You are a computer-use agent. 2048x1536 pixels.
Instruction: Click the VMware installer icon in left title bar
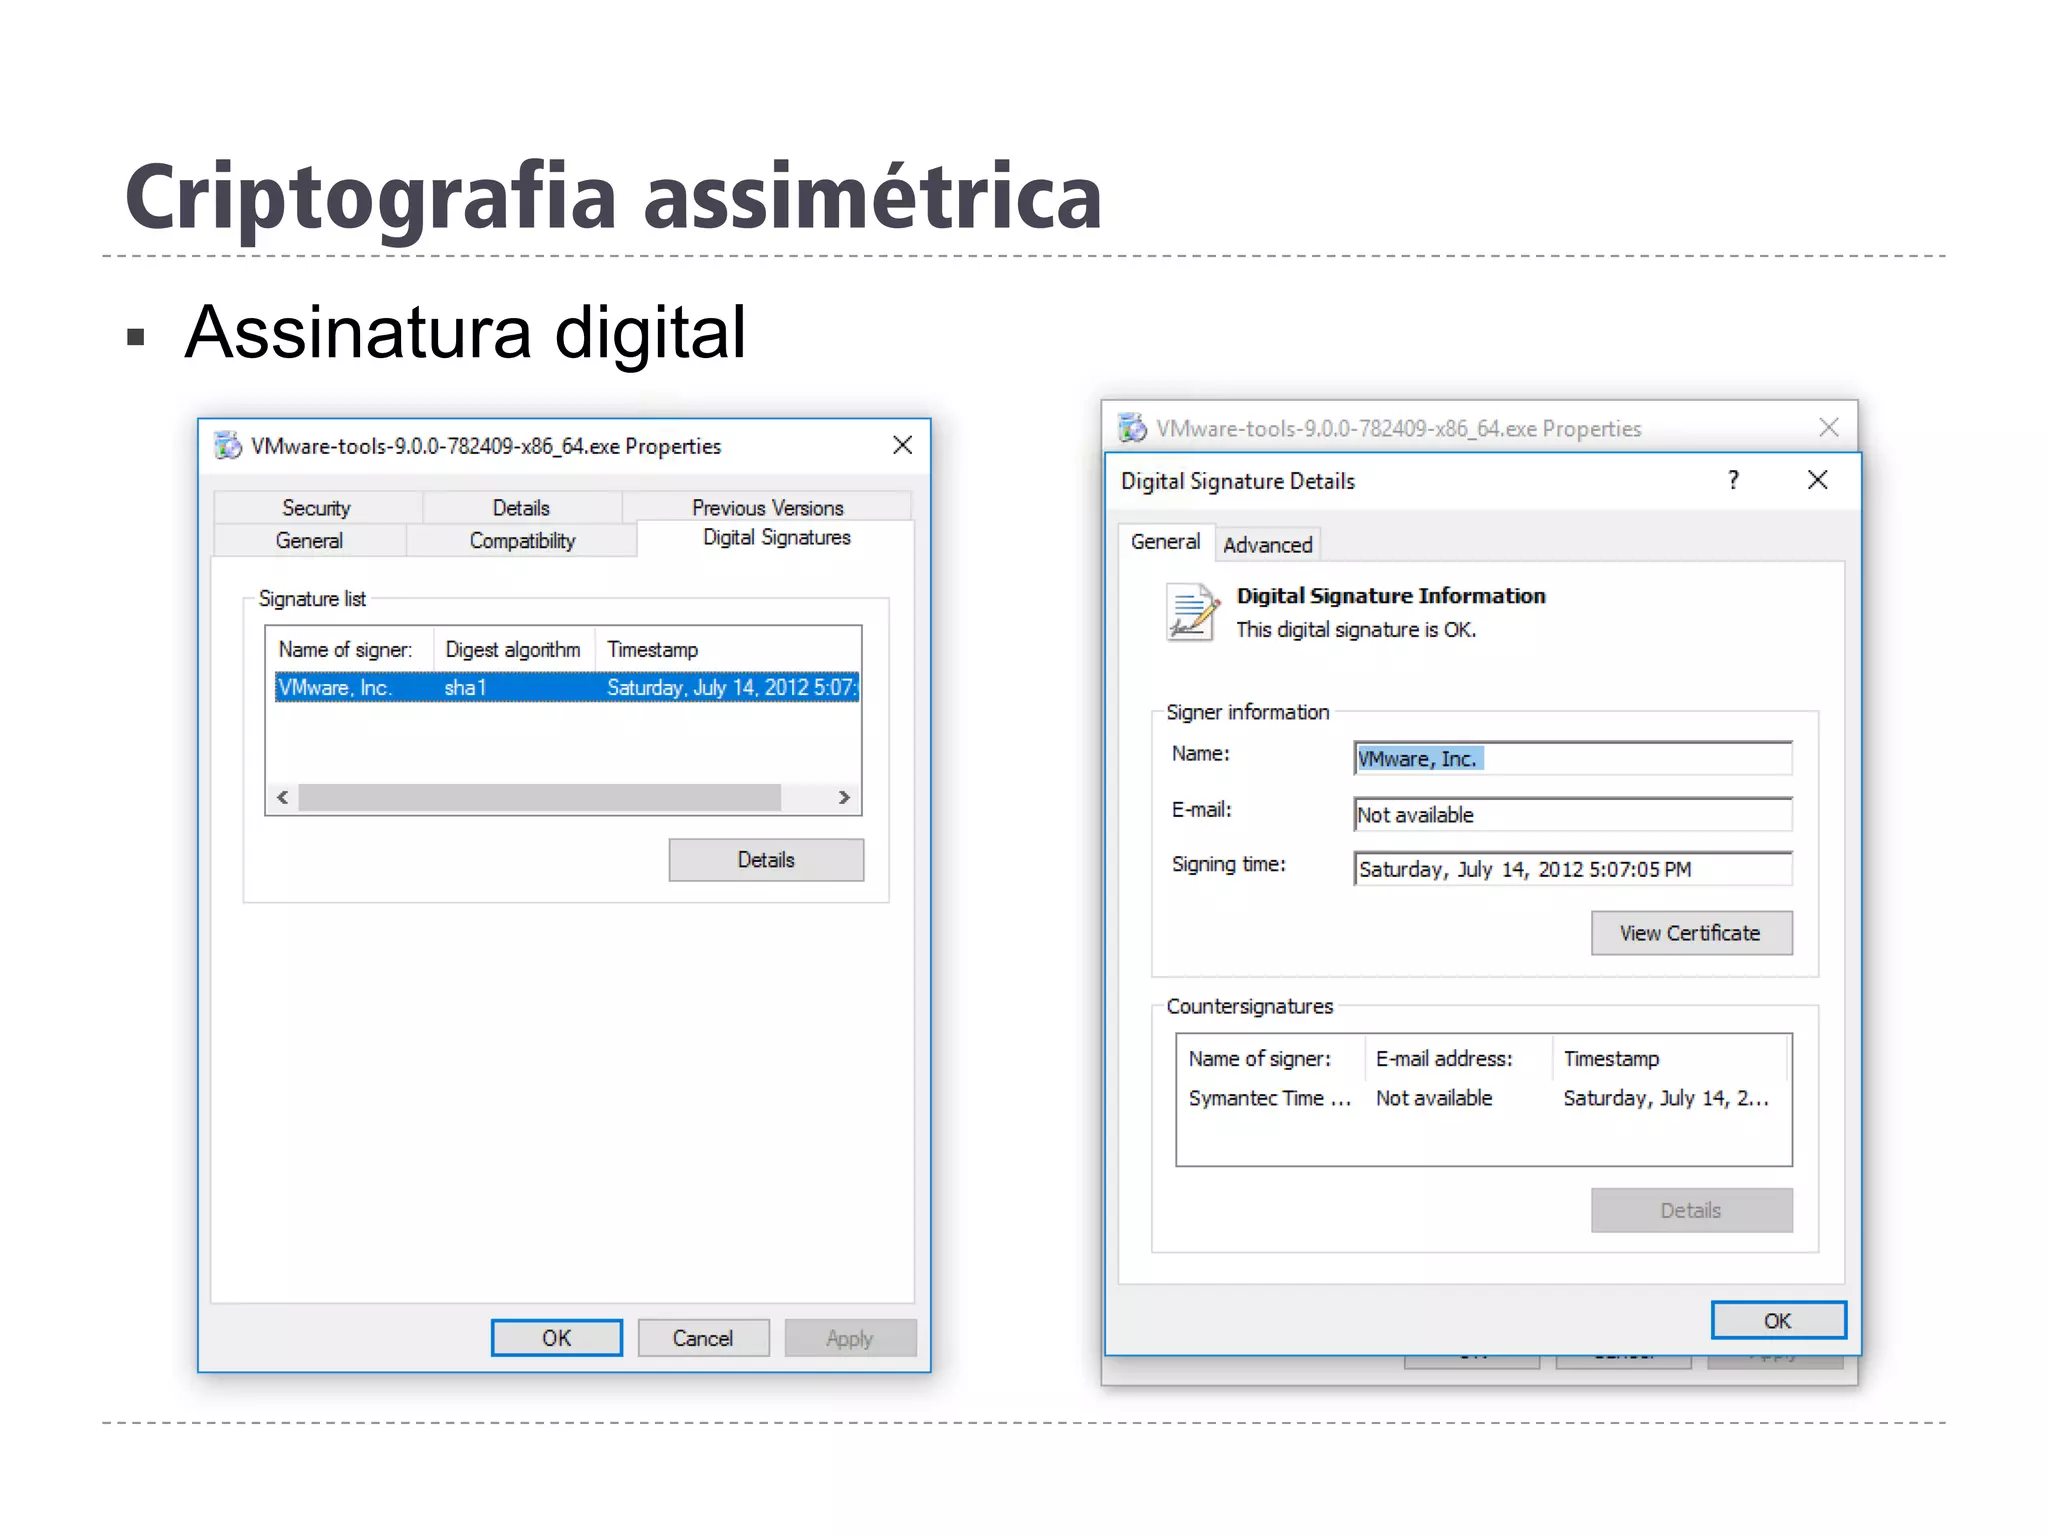click(x=228, y=445)
